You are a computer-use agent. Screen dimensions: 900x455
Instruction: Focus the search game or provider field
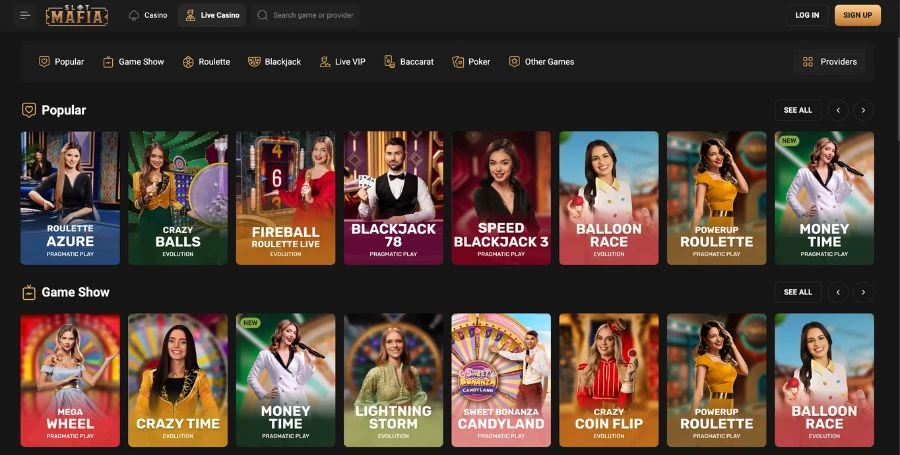[305, 15]
